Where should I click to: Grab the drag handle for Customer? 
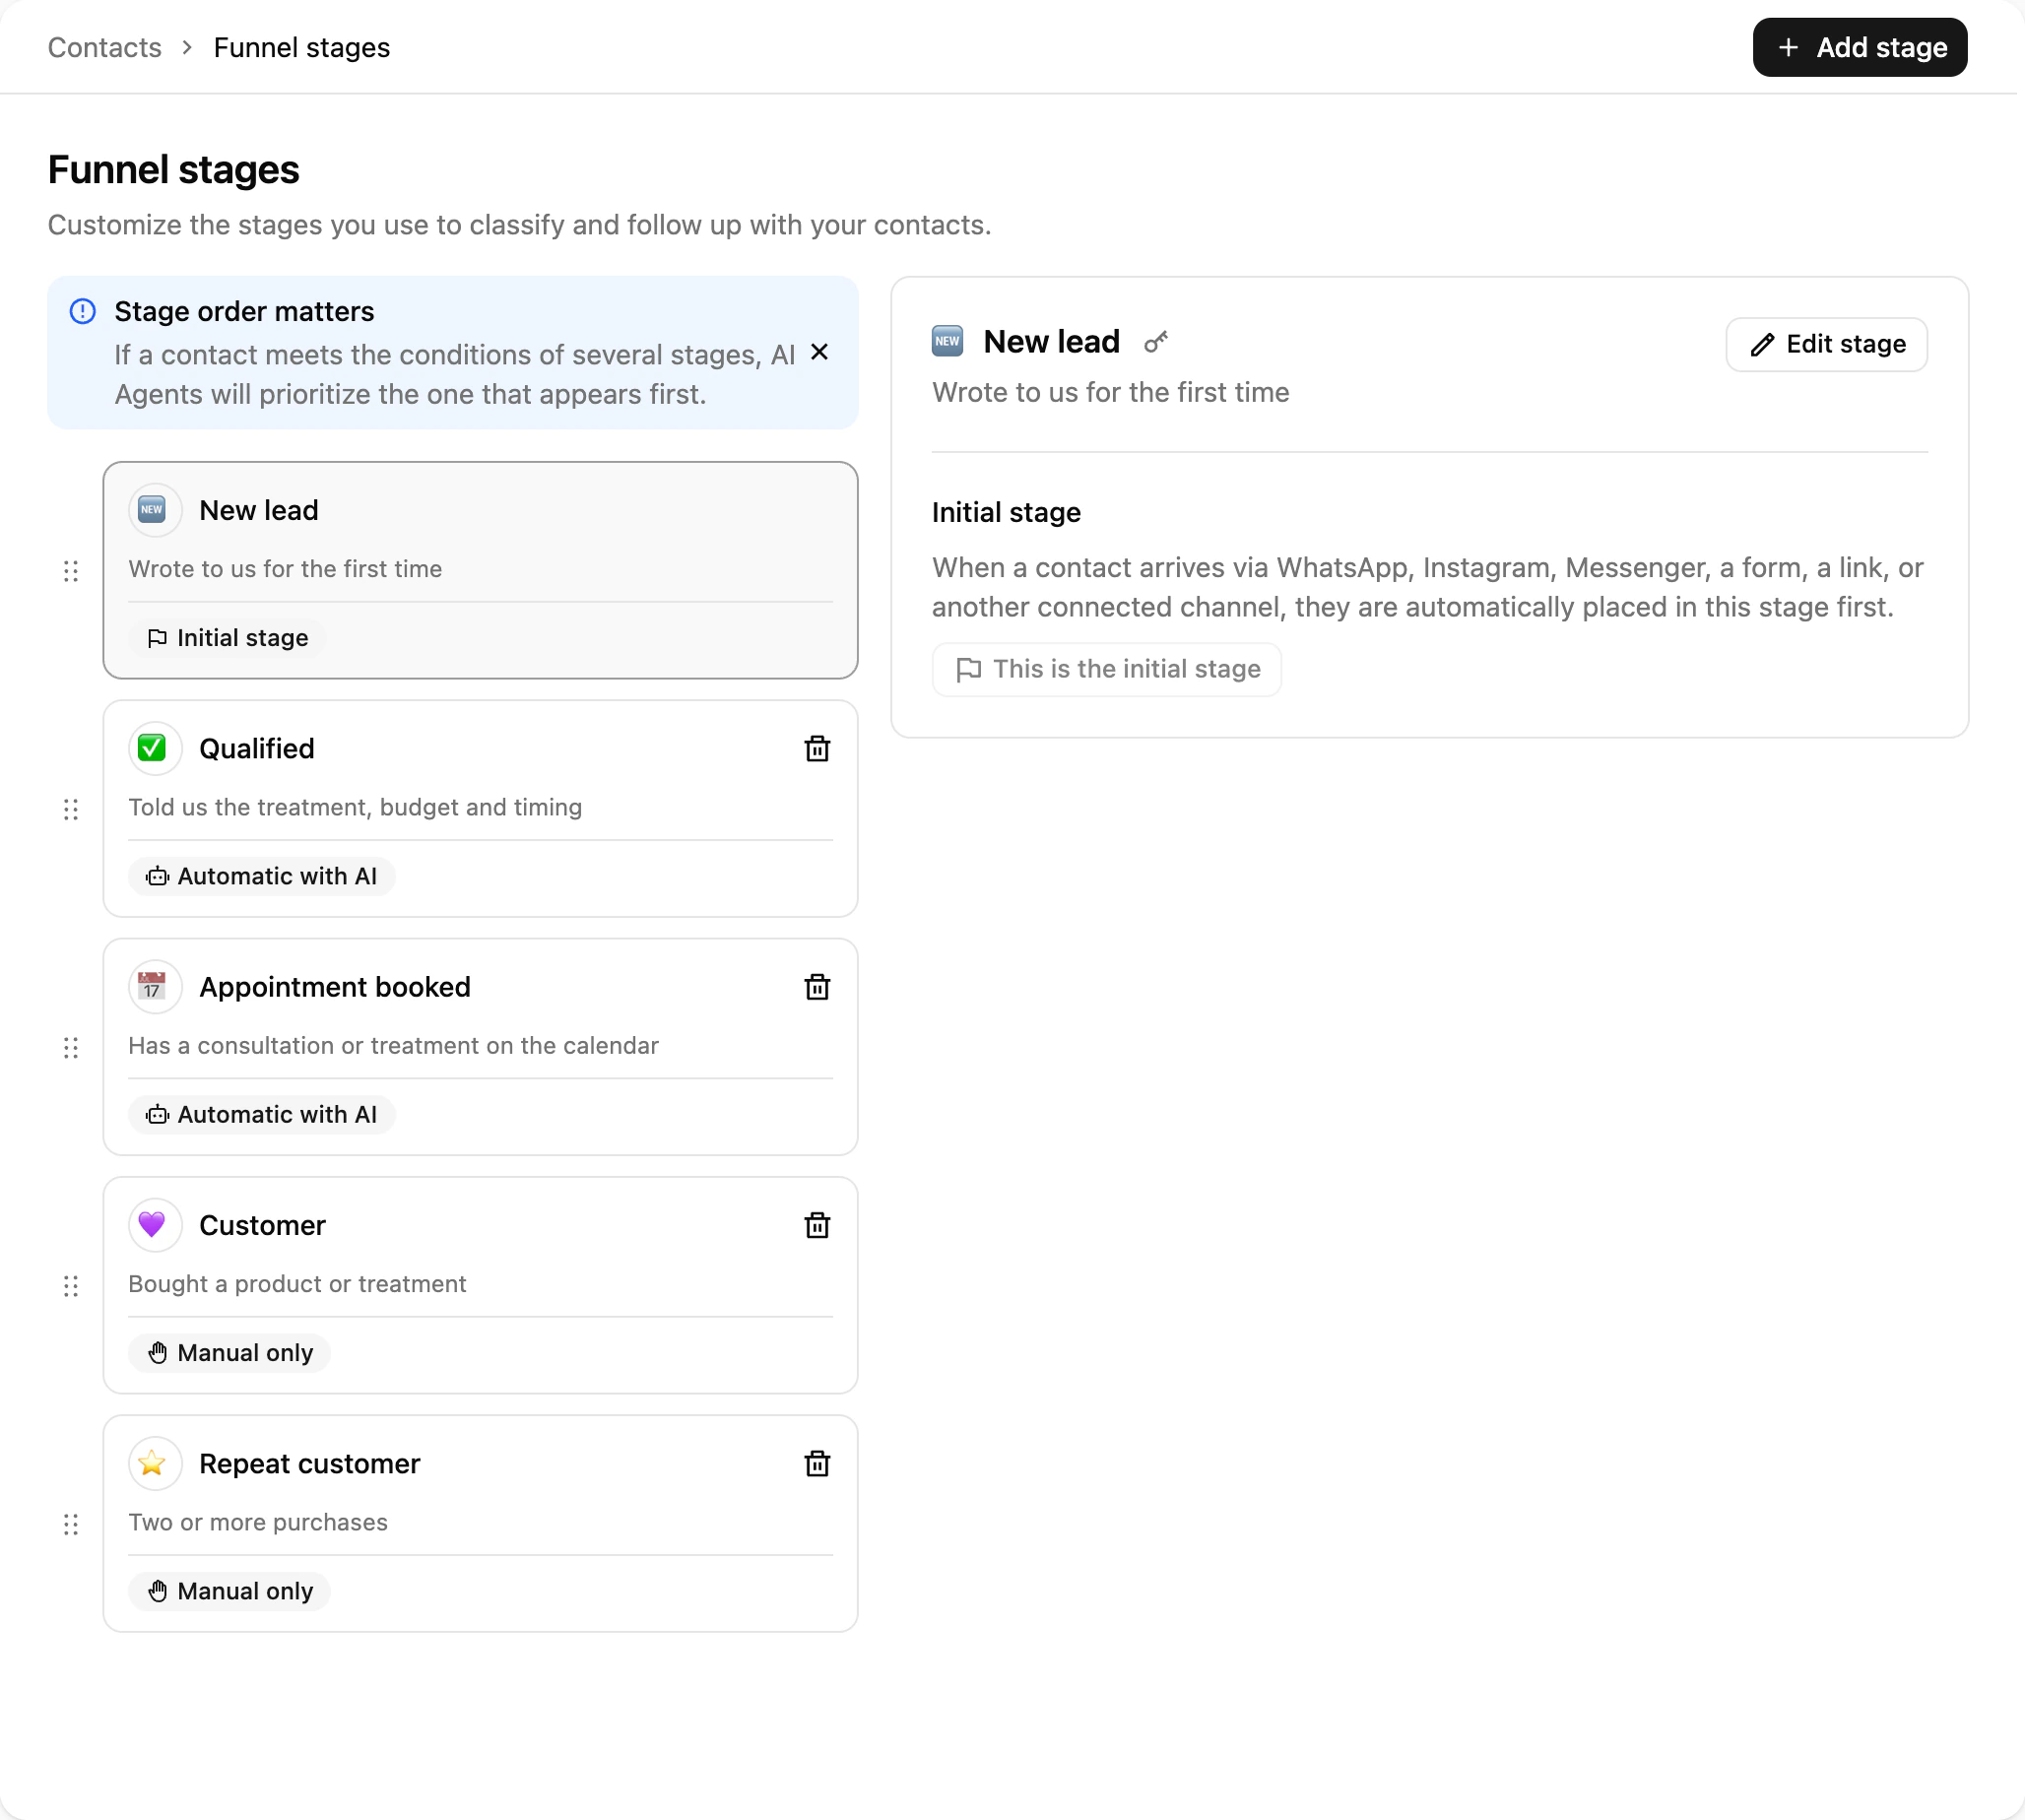(x=71, y=1286)
